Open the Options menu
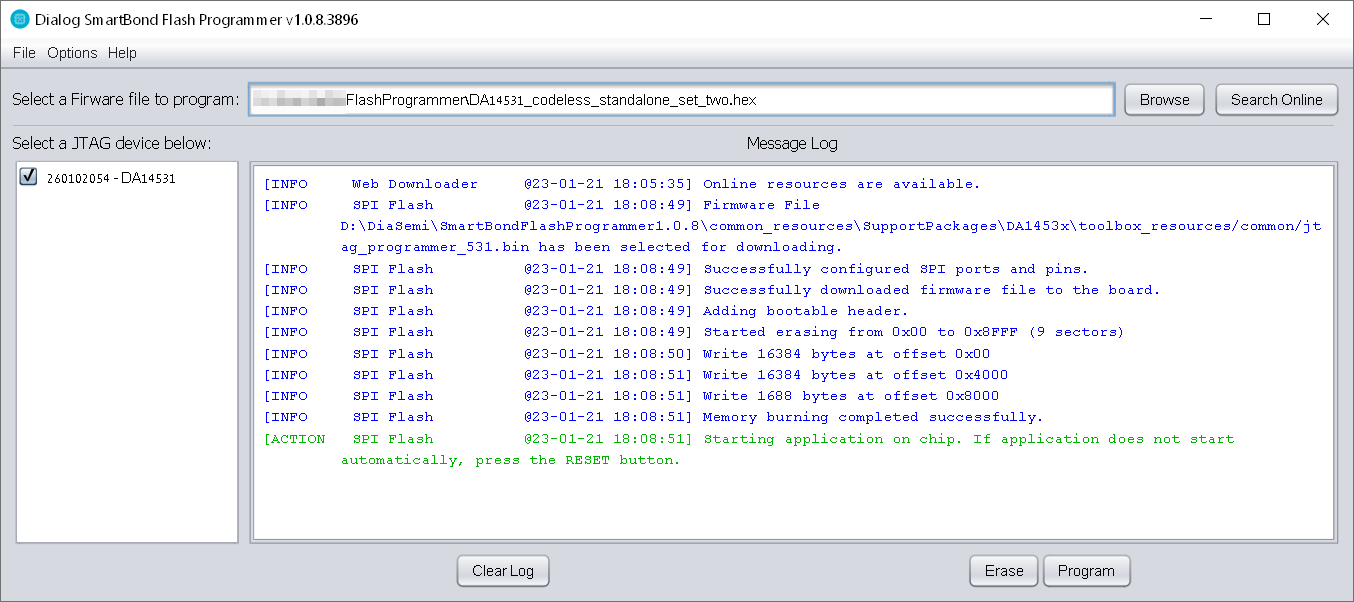The image size is (1354, 602). coord(72,53)
